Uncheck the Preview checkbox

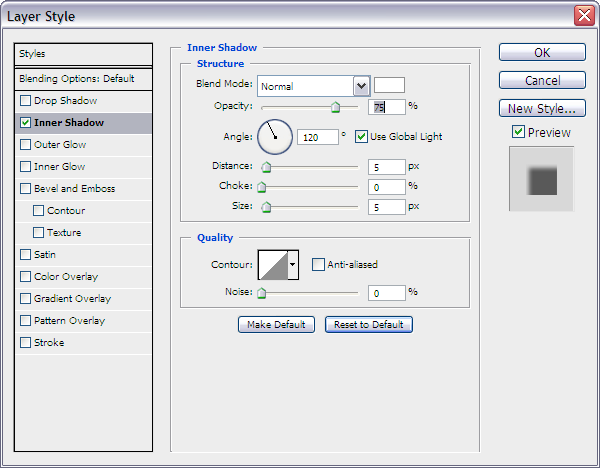click(x=518, y=132)
